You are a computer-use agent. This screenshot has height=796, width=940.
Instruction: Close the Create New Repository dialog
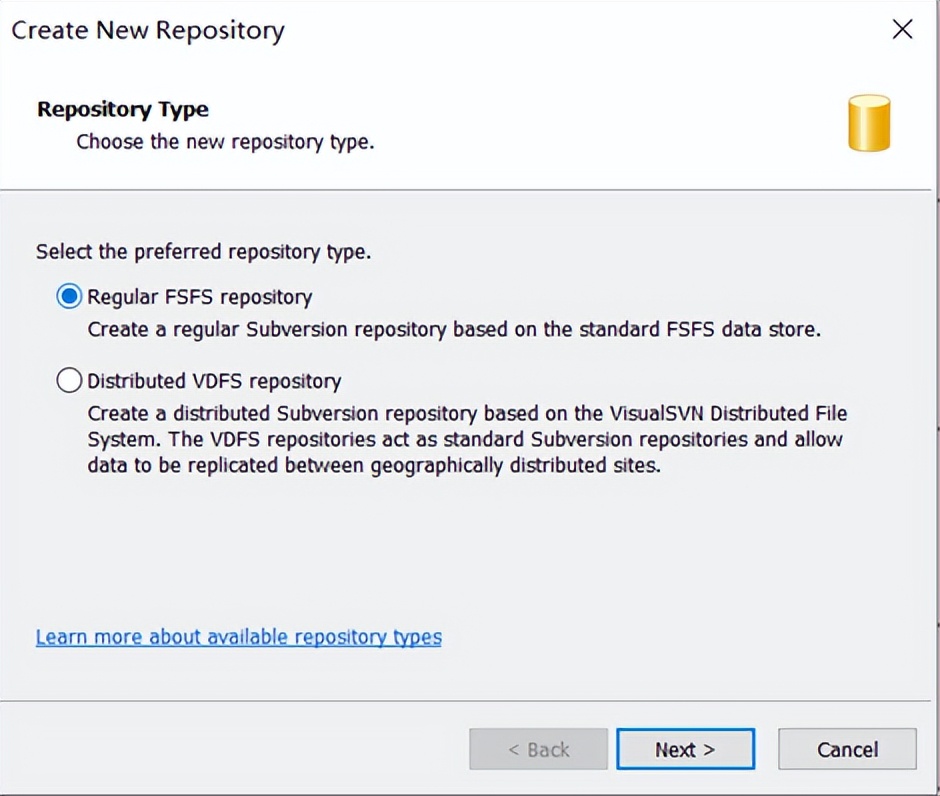coord(902,29)
